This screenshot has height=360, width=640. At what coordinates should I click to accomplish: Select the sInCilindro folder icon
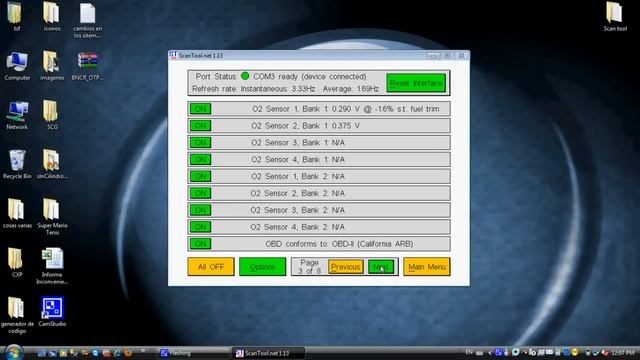[52, 164]
